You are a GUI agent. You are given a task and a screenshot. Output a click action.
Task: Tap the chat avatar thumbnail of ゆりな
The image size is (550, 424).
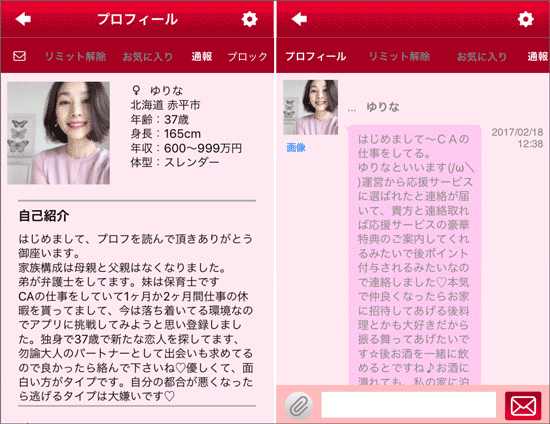pos(310,107)
